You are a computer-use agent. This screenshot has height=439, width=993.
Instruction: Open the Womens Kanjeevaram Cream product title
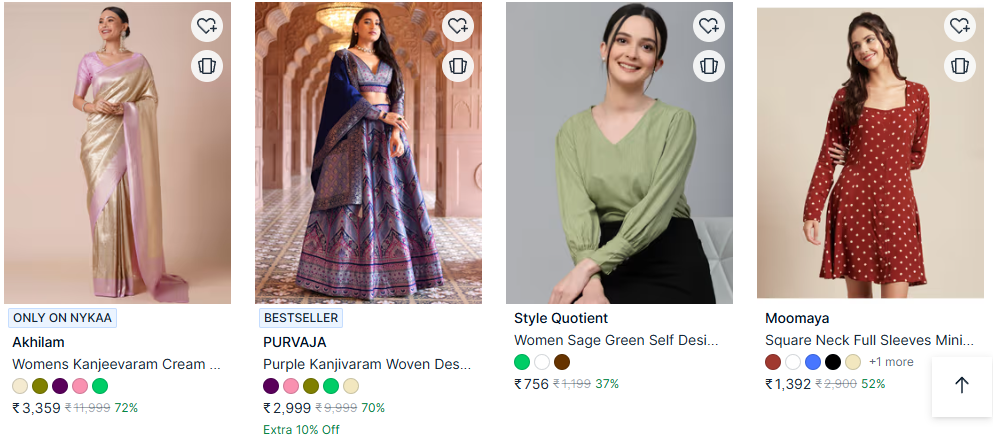point(116,364)
